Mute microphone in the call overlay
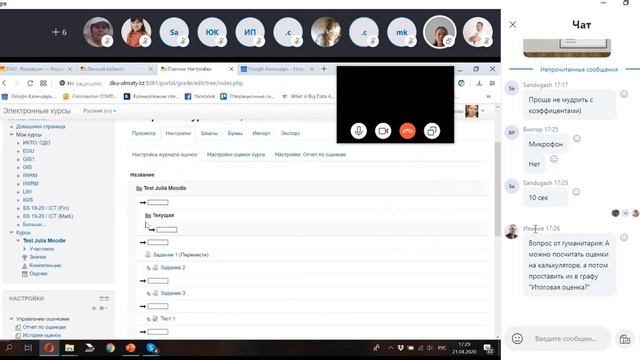This screenshot has height=360, width=640. click(358, 131)
